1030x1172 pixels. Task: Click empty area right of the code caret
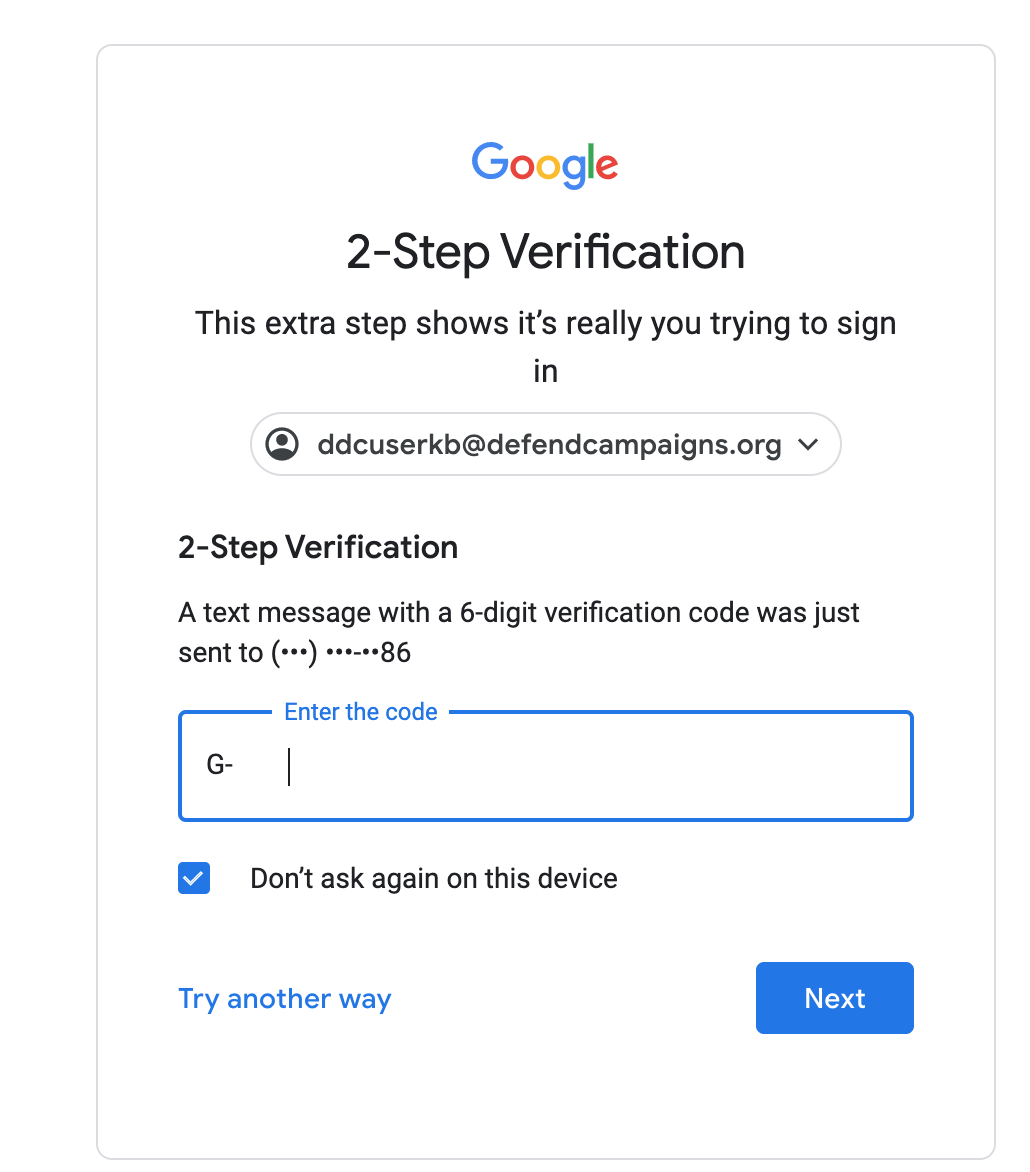[598, 766]
